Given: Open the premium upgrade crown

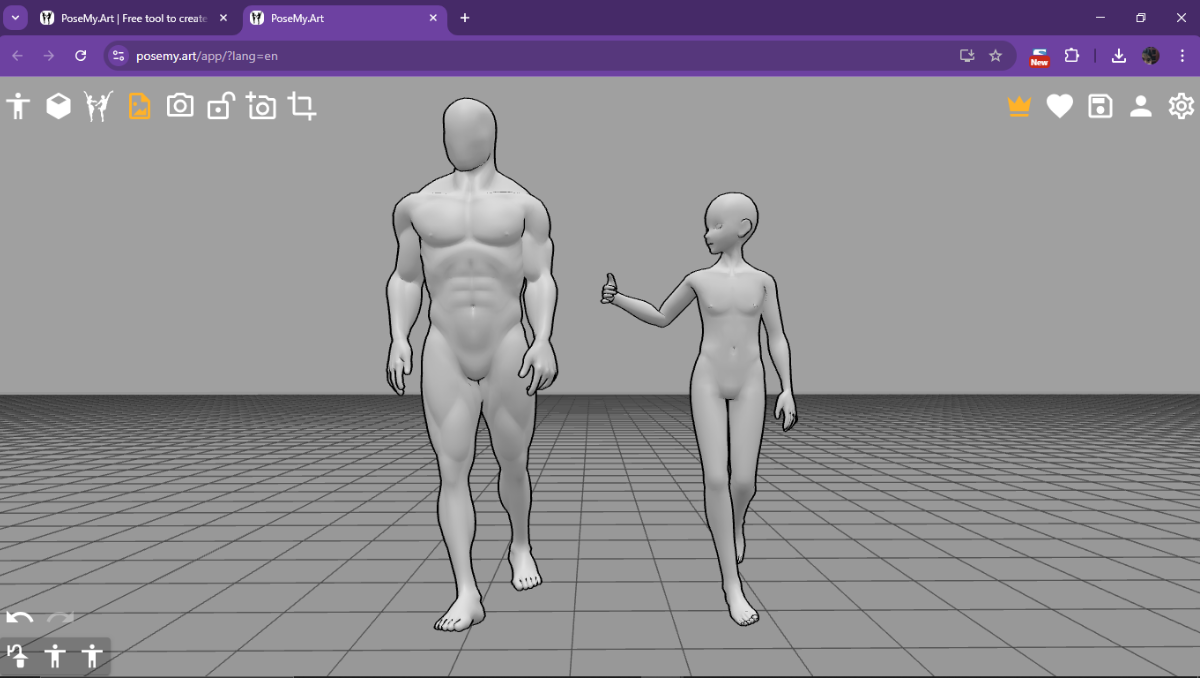Looking at the screenshot, I should [x=1019, y=105].
